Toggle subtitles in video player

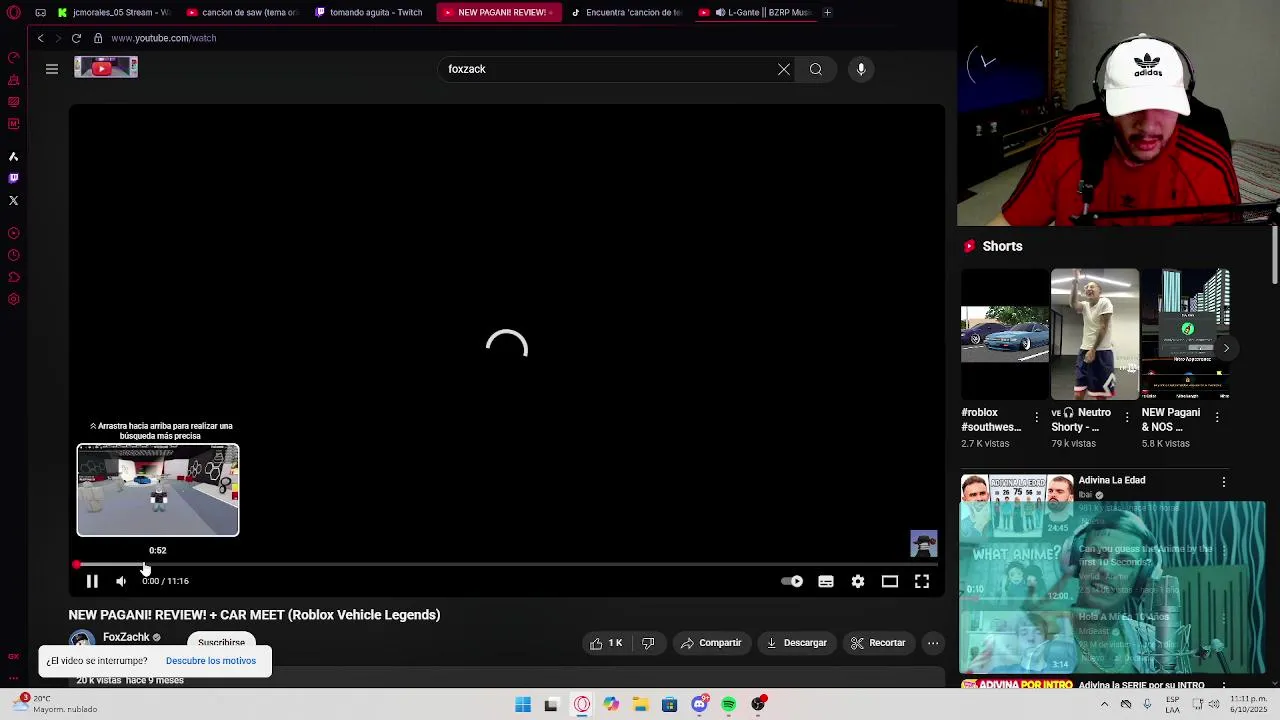tap(826, 581)
